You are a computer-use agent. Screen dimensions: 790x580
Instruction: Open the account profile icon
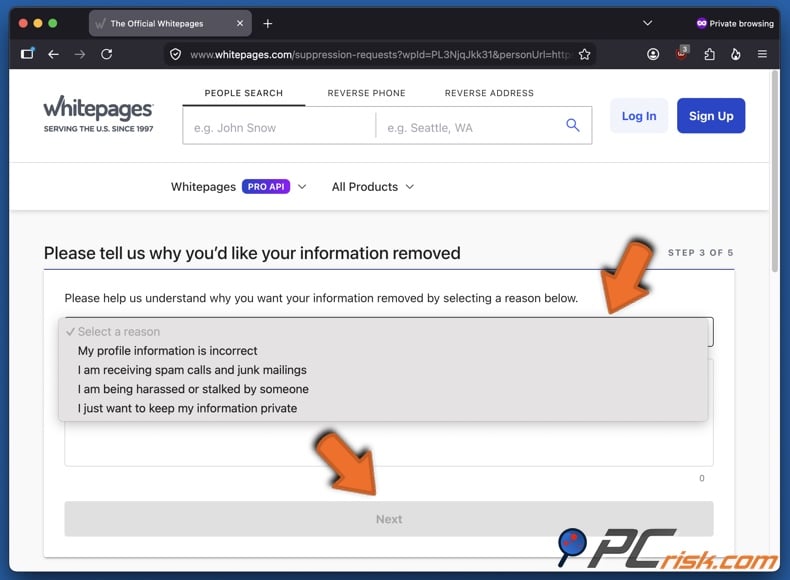[653, 54]
